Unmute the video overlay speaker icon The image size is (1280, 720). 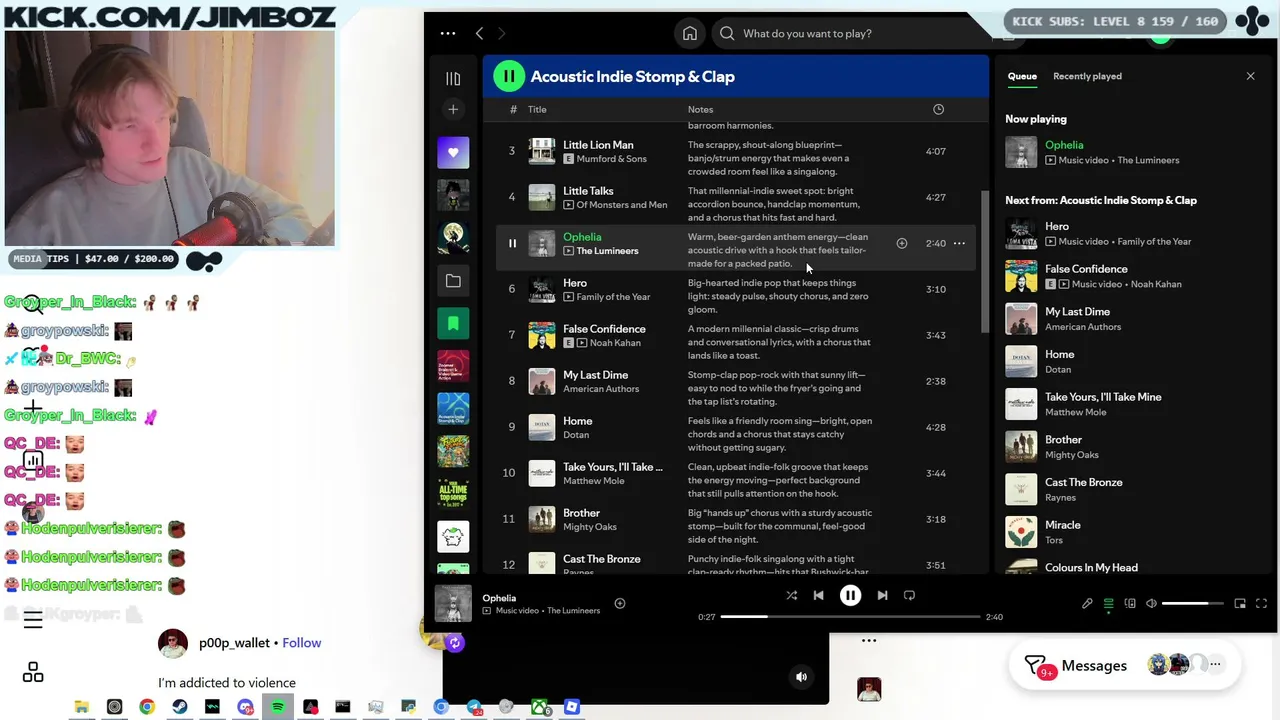801,677
